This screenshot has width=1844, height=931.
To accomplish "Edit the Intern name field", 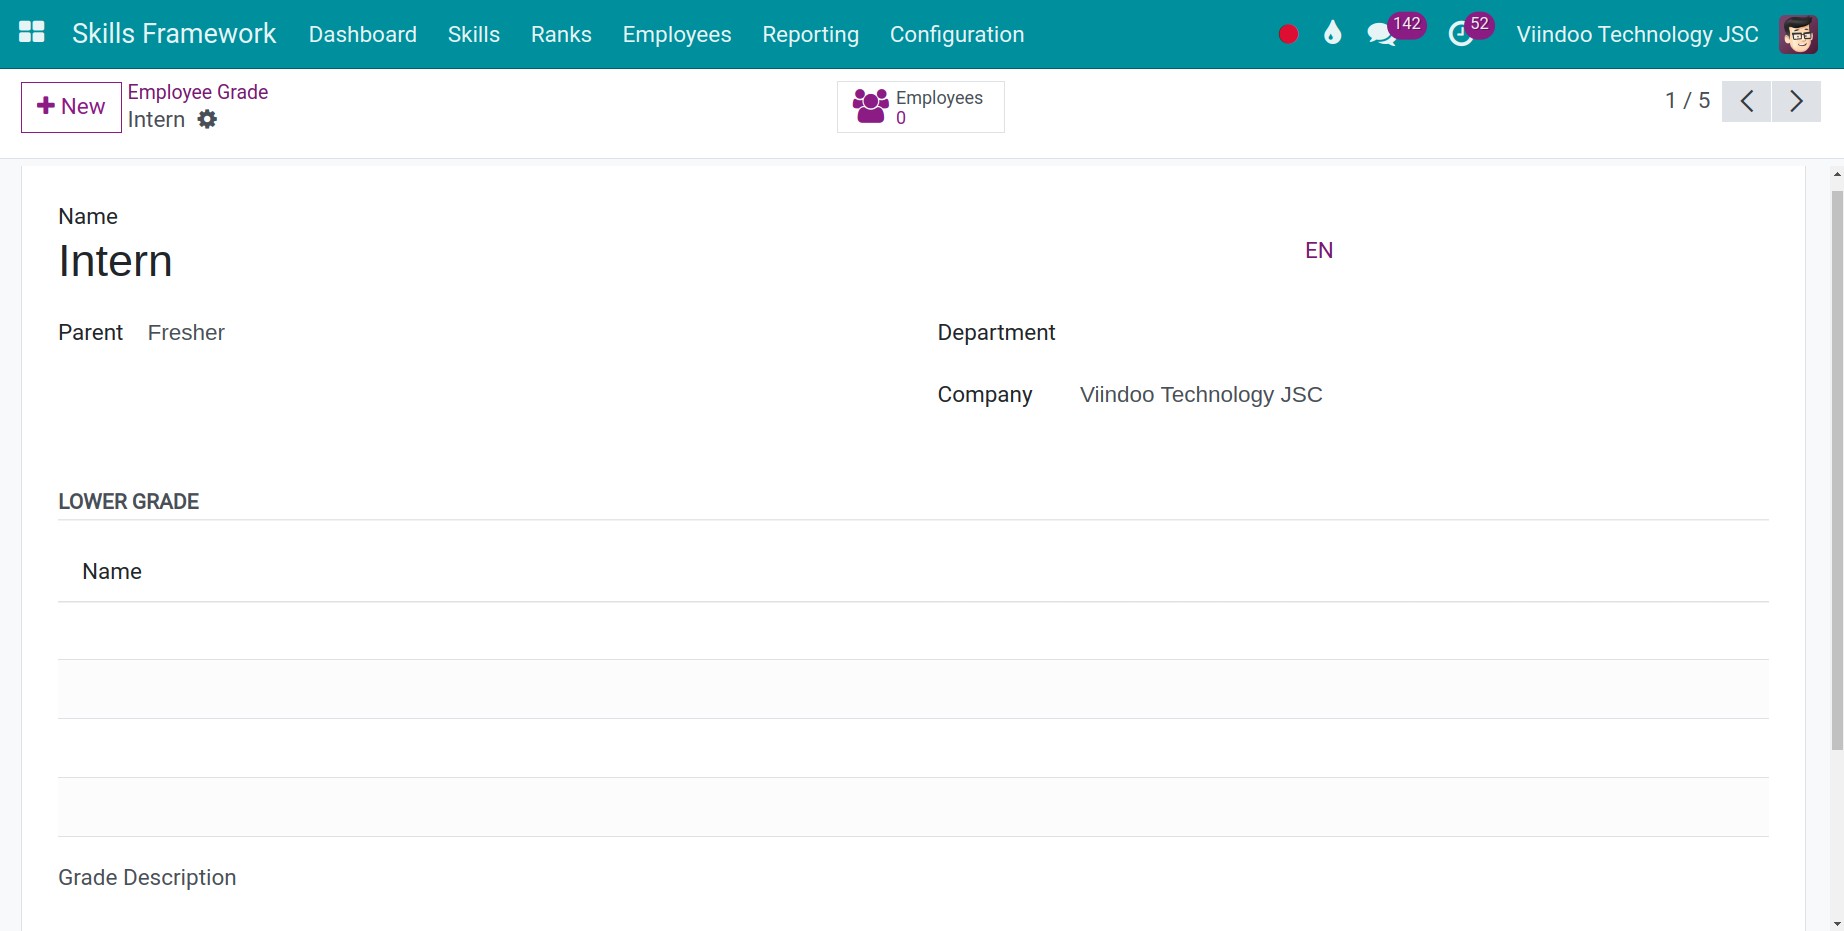I will 675,261.
